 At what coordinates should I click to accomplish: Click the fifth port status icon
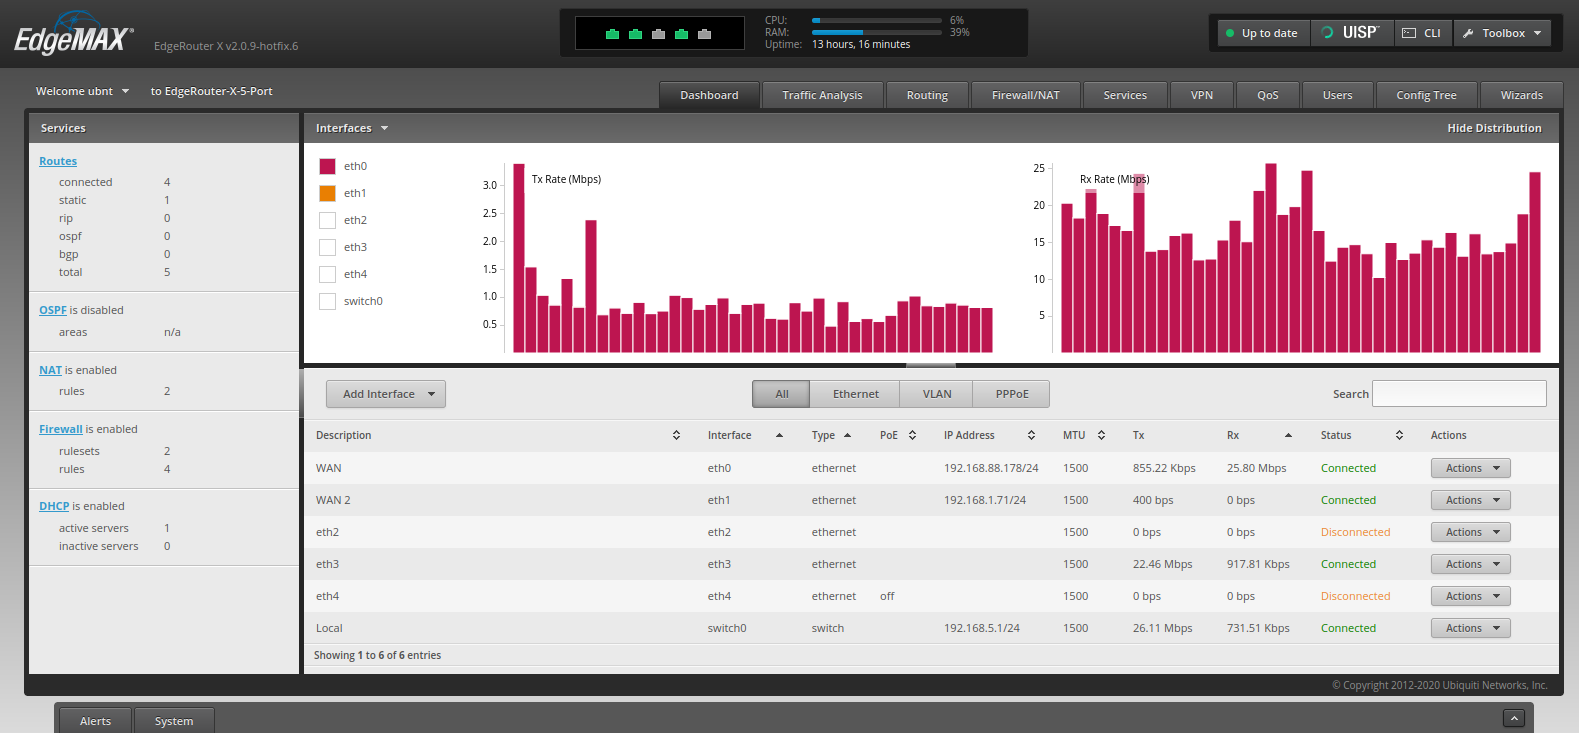704,34
